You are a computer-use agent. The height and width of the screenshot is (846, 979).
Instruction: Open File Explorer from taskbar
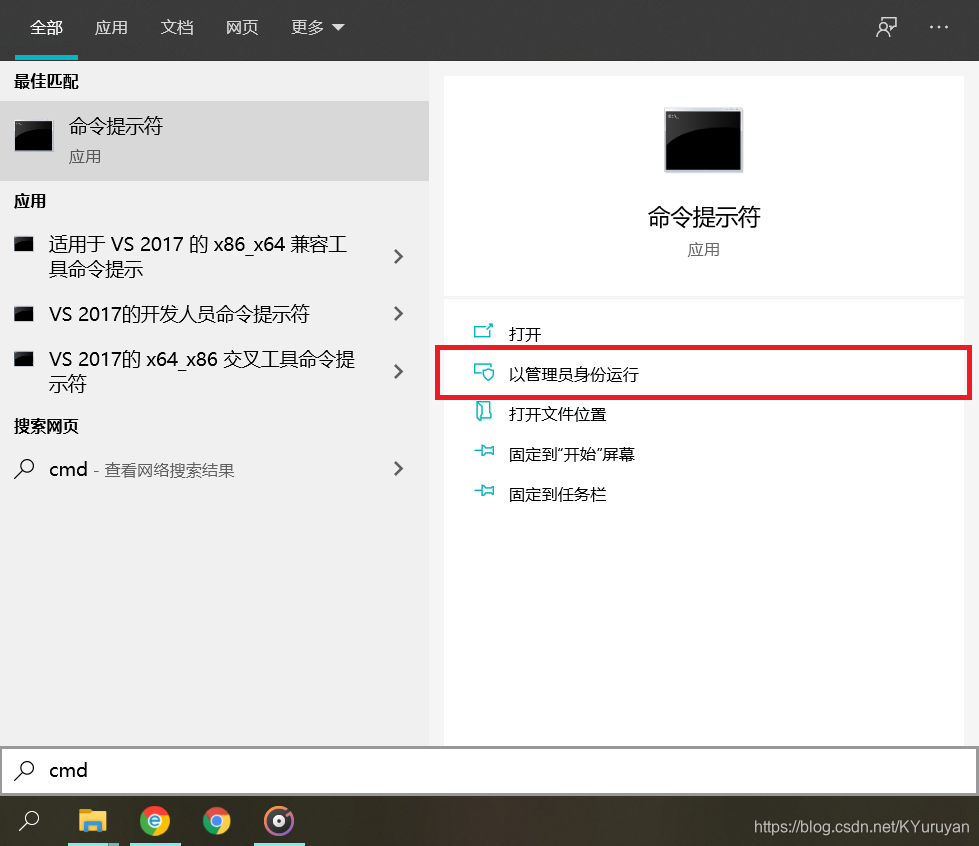pos(92,820)
